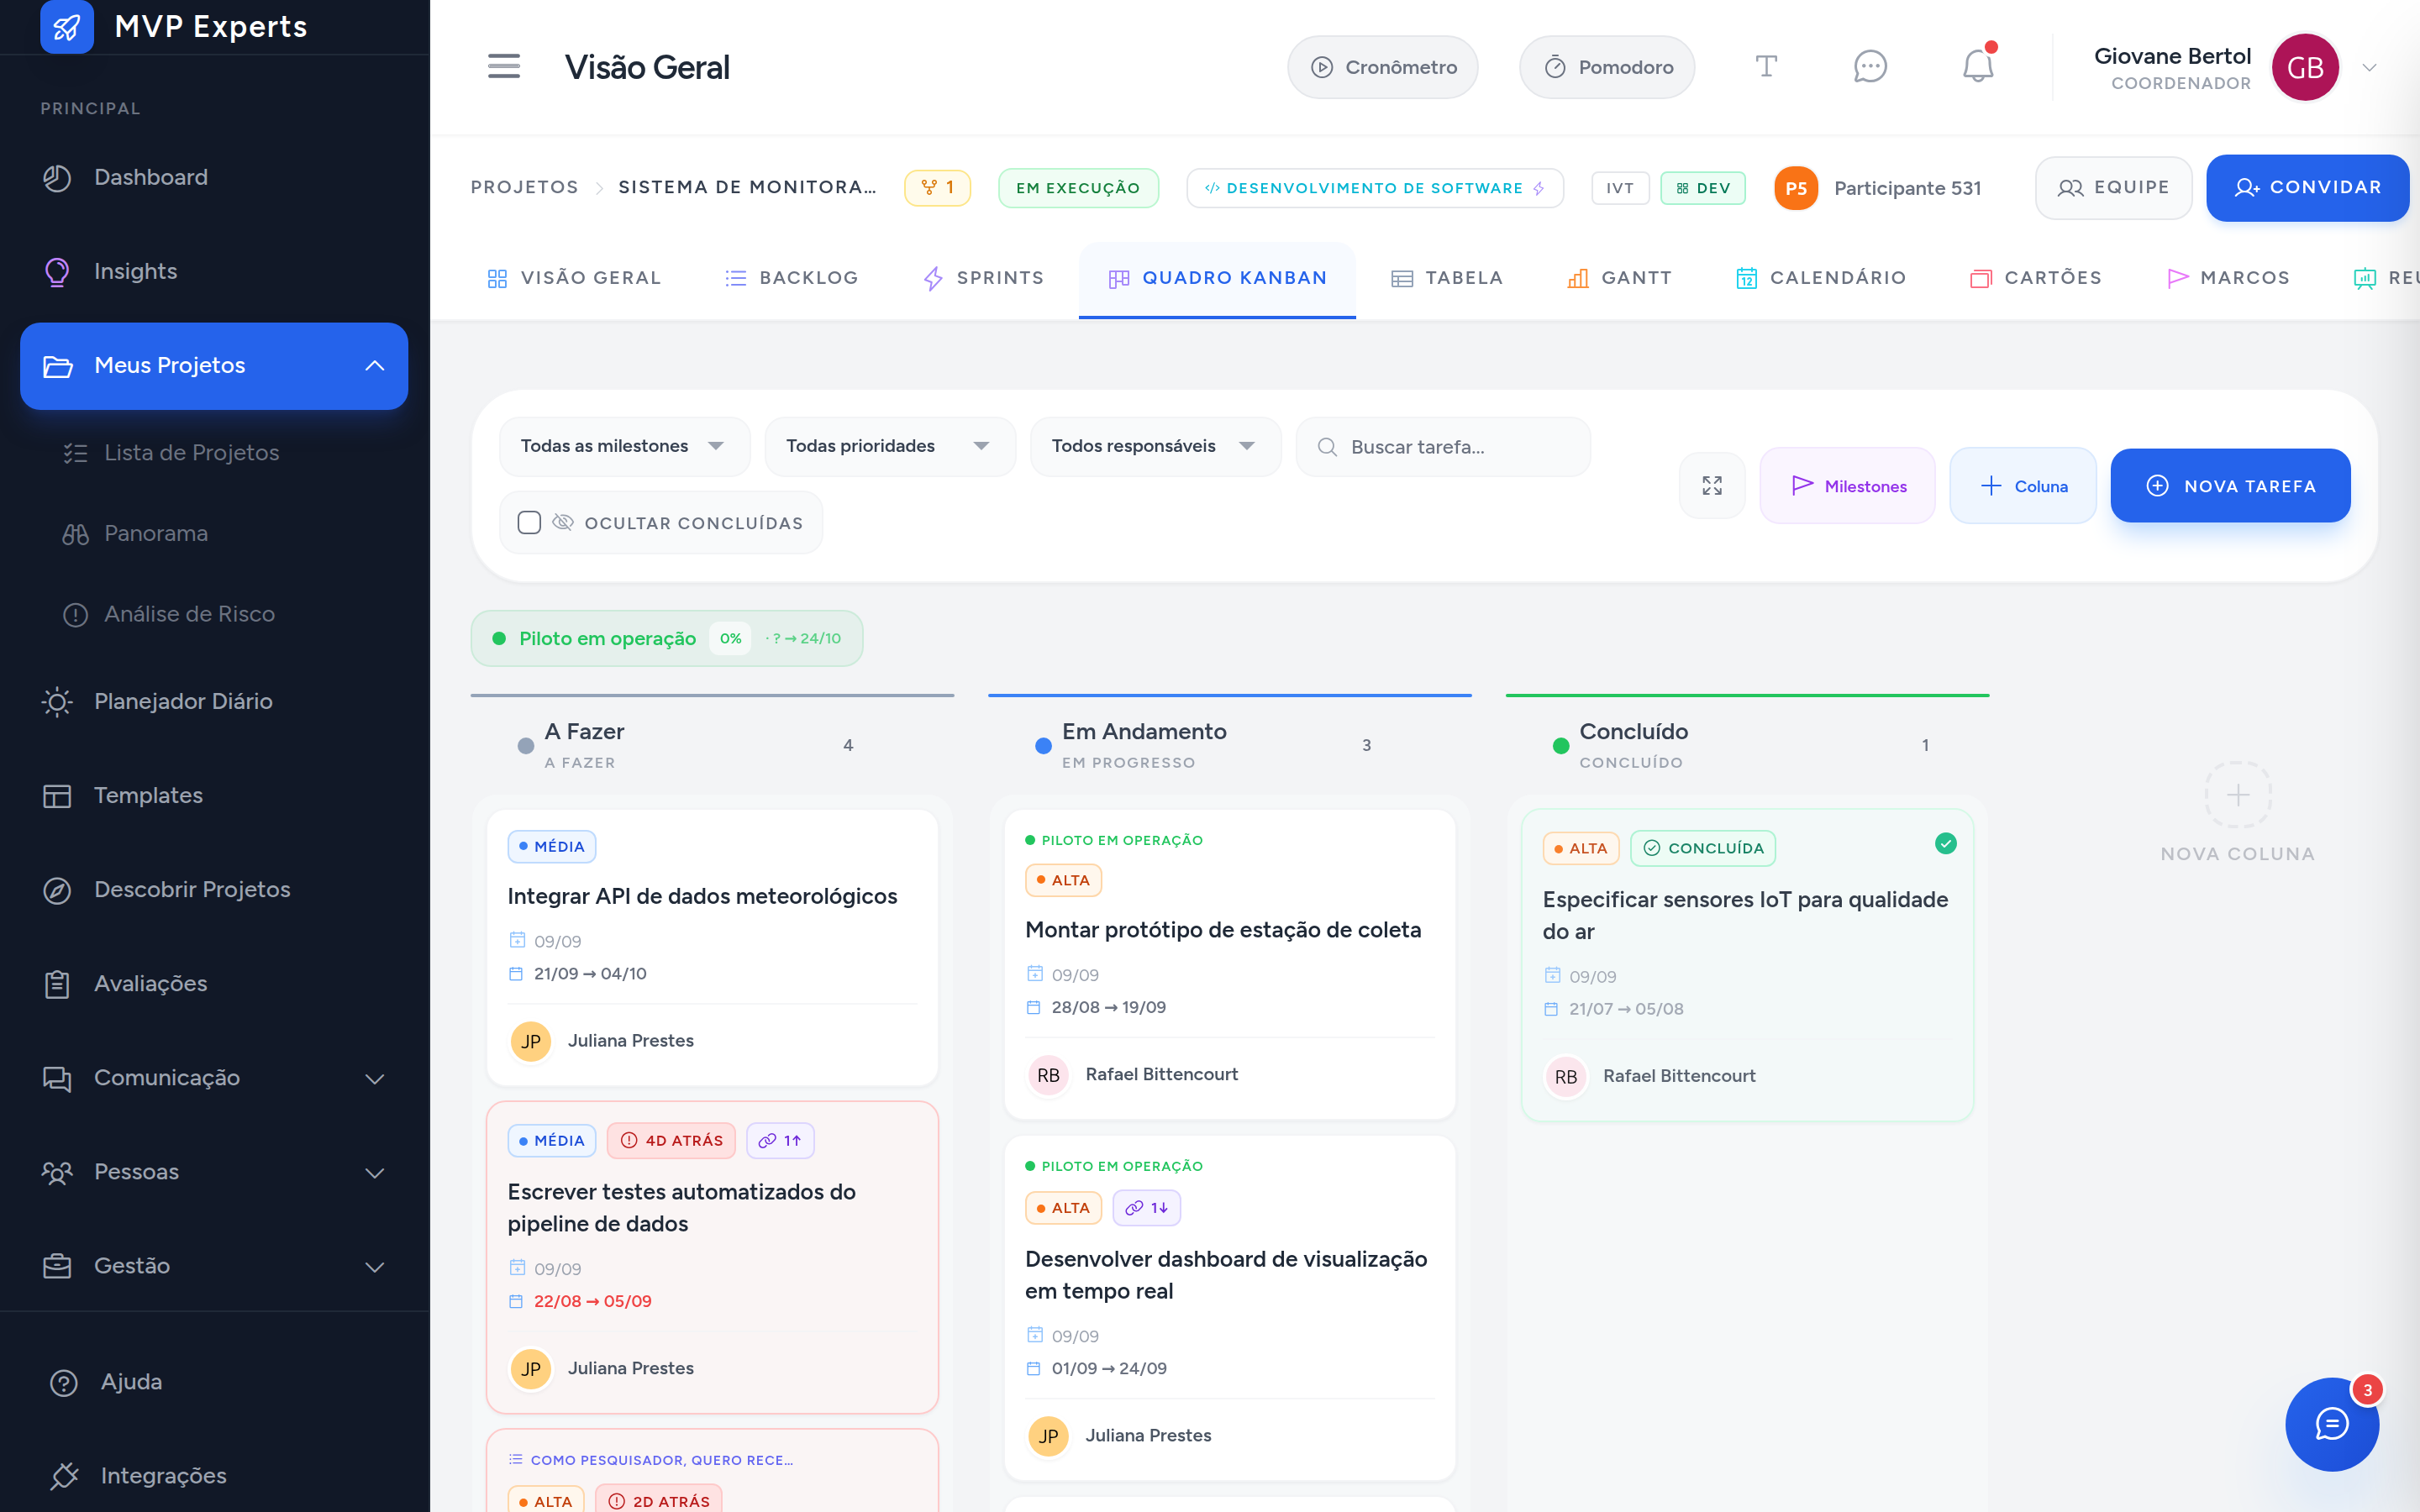
Task: Click Concluído column green dot
Action: click(x=1560, y=746)
